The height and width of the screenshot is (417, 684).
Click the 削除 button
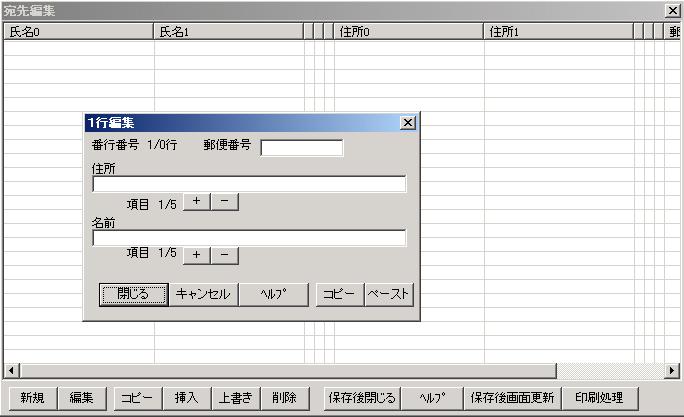284,397
